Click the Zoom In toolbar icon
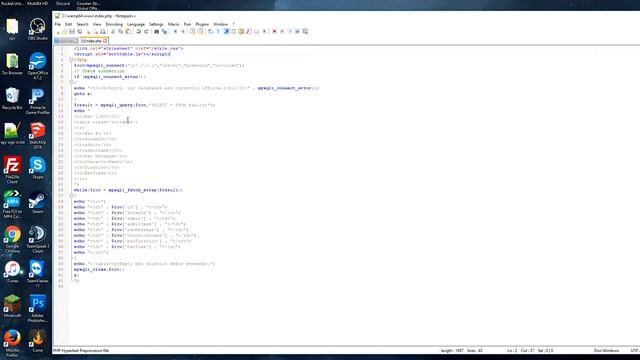The height and width of the screenshot is (360, 640). [x=176, y=31]
